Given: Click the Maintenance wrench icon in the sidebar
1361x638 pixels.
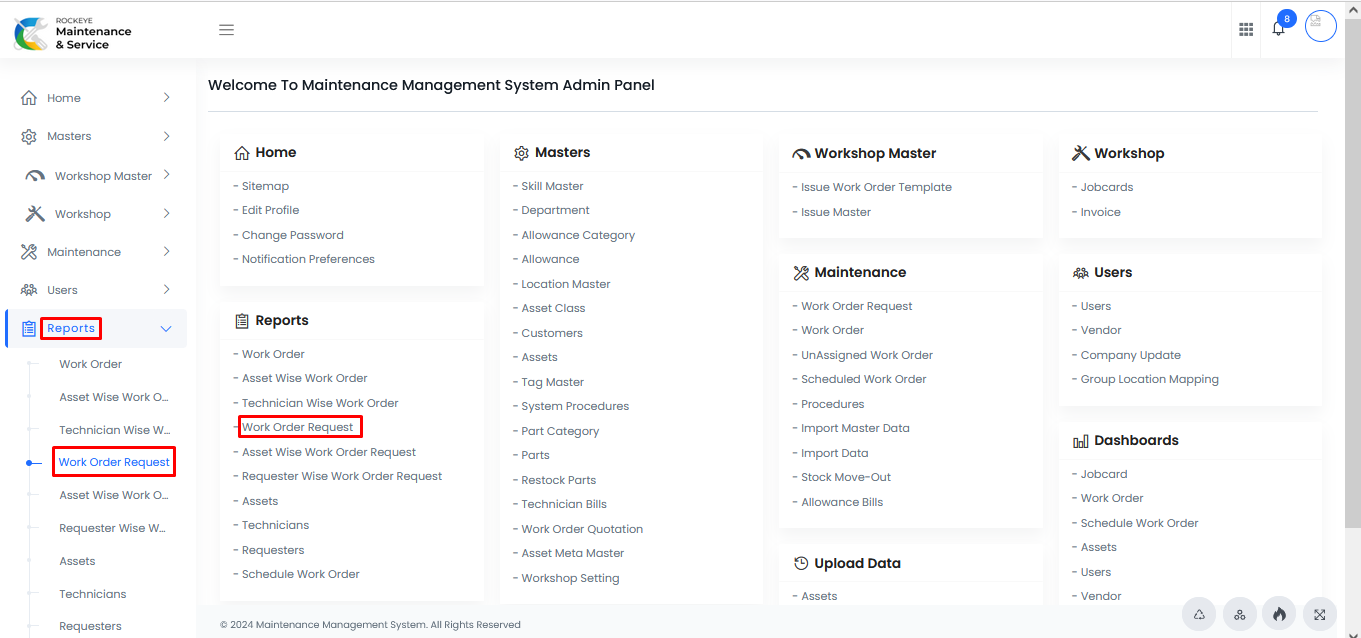Looking at the screenshot, I should tap(29, 252).
